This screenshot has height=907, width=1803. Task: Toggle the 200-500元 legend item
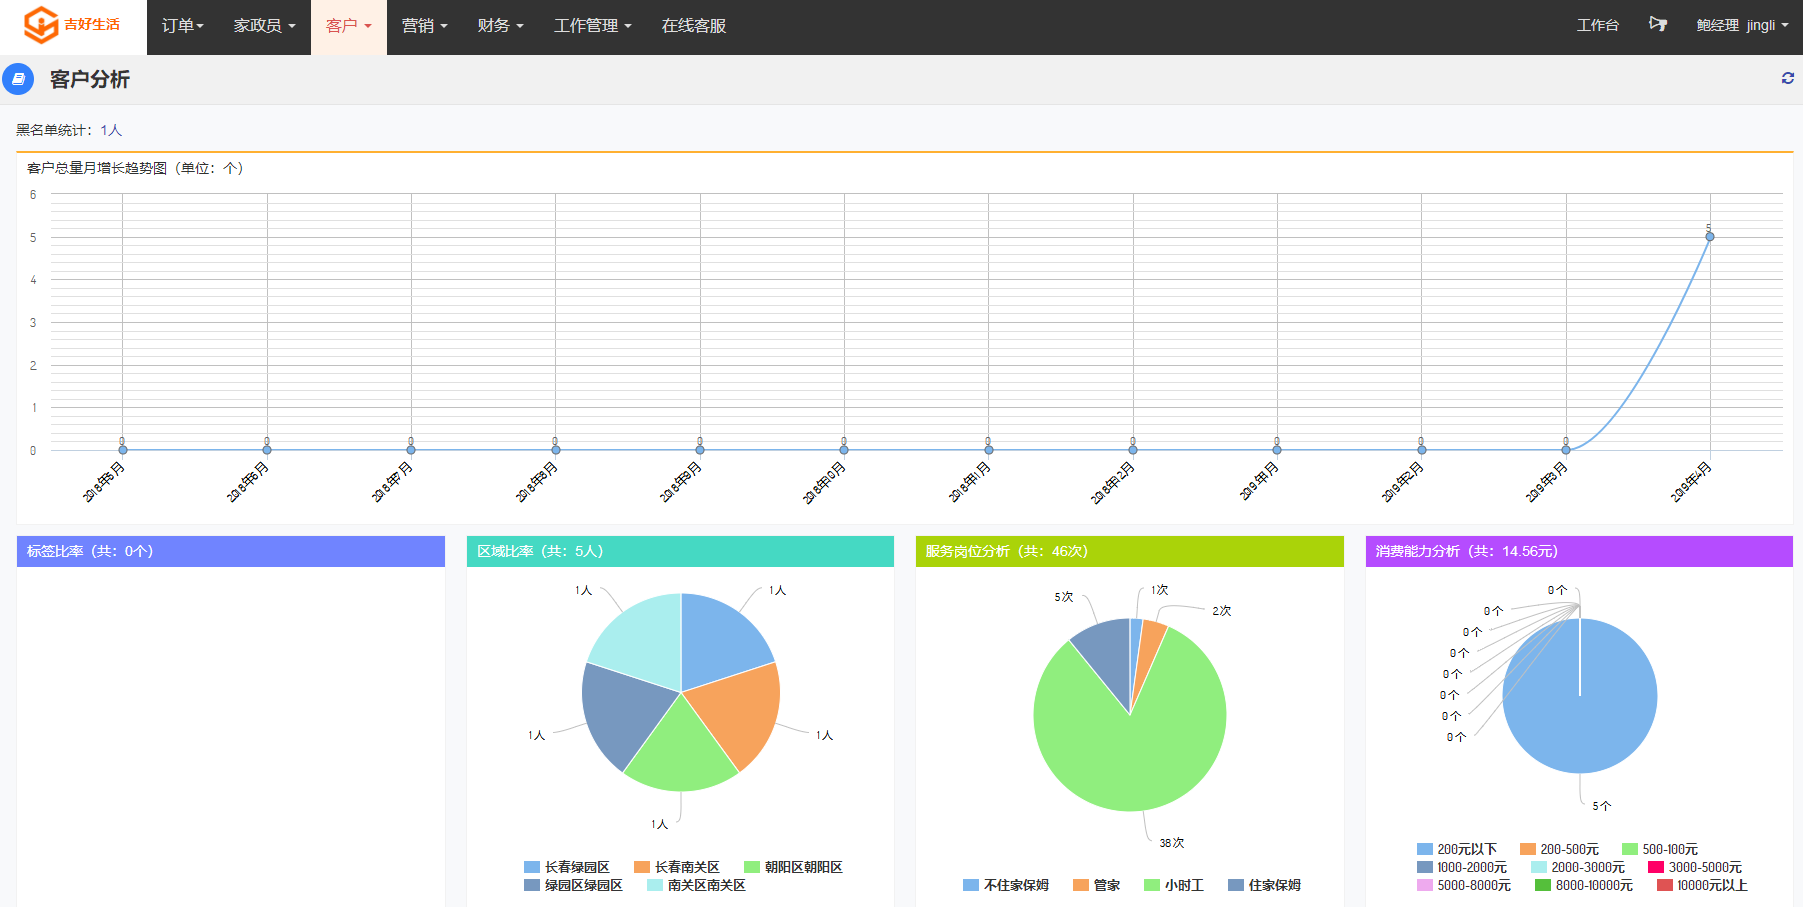click(1559, 849)
